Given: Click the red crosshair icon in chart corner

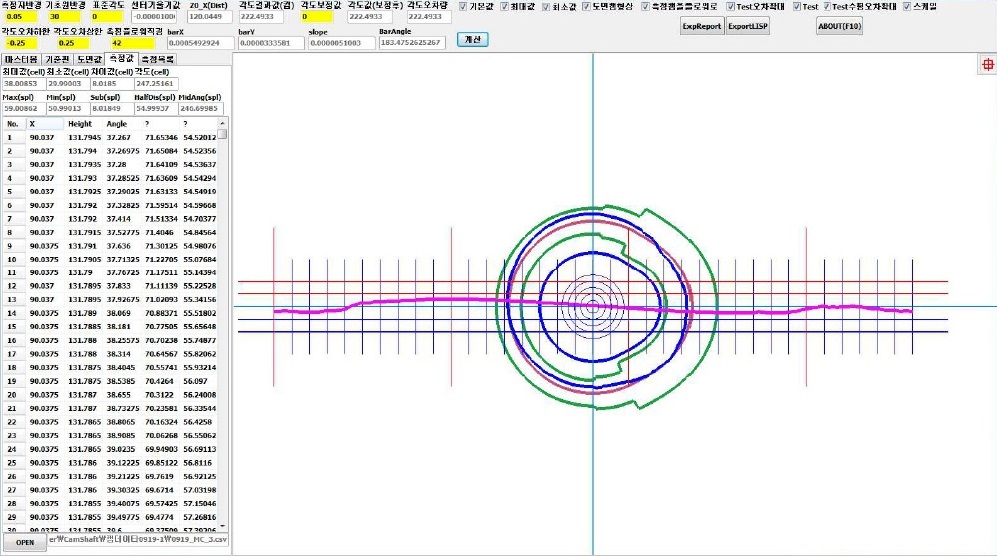Looking at the screenshot, I should pos(986,65).
